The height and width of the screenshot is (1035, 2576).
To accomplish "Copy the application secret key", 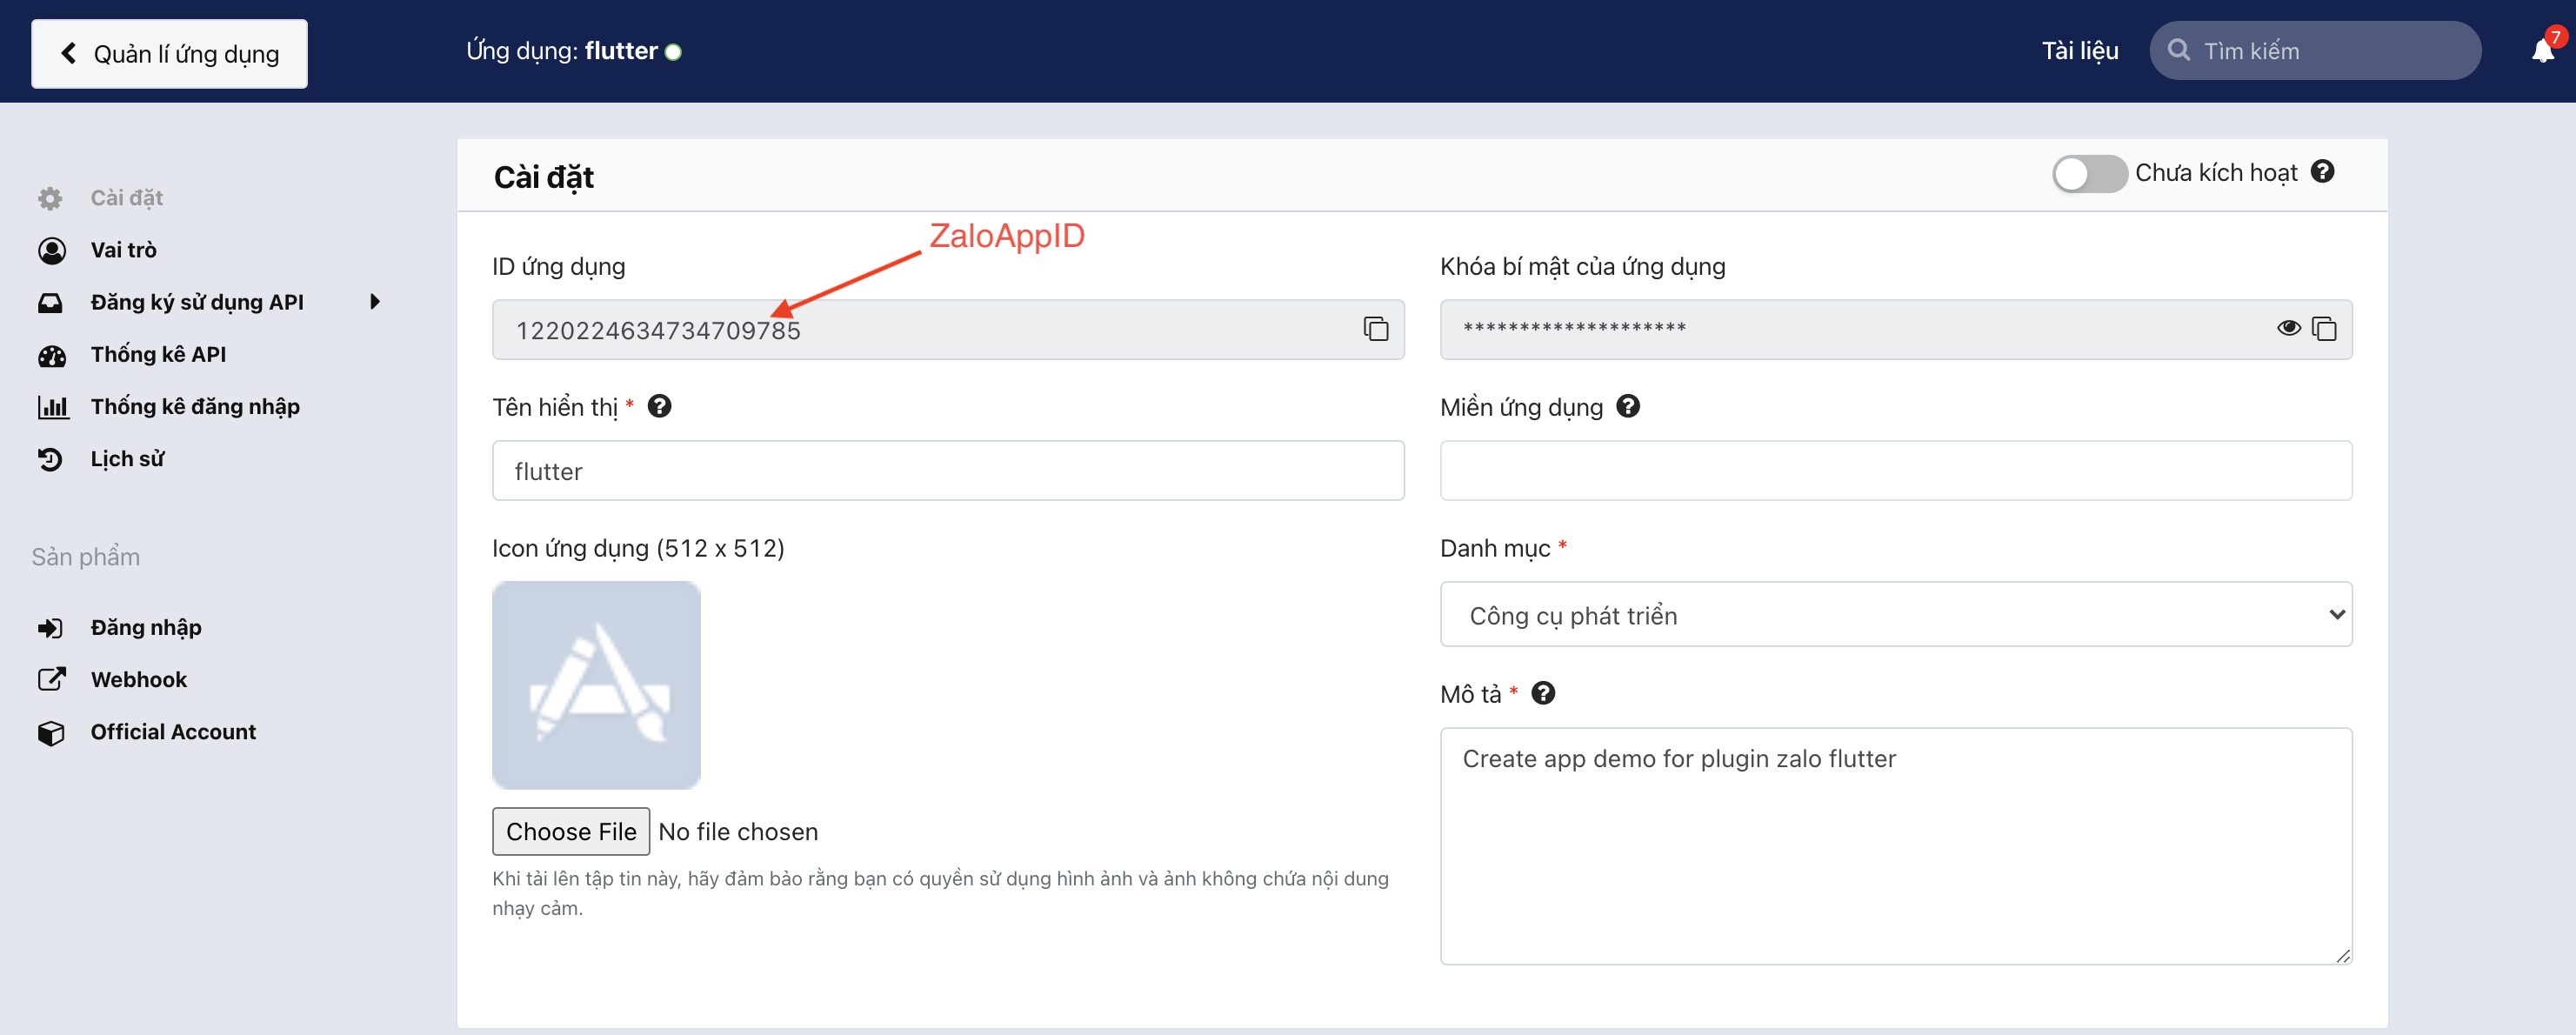I will [x=2324, y=329].
